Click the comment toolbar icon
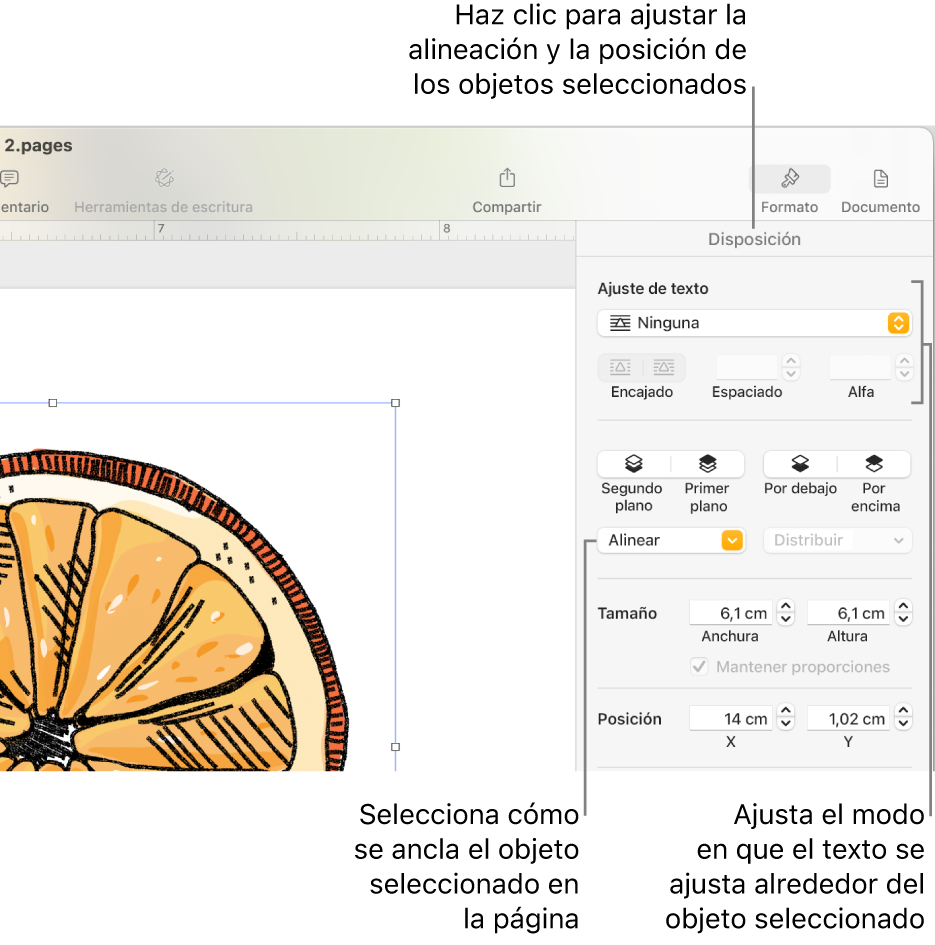The image size is (935, 945). pyautogui.click(x=10, y=178)
